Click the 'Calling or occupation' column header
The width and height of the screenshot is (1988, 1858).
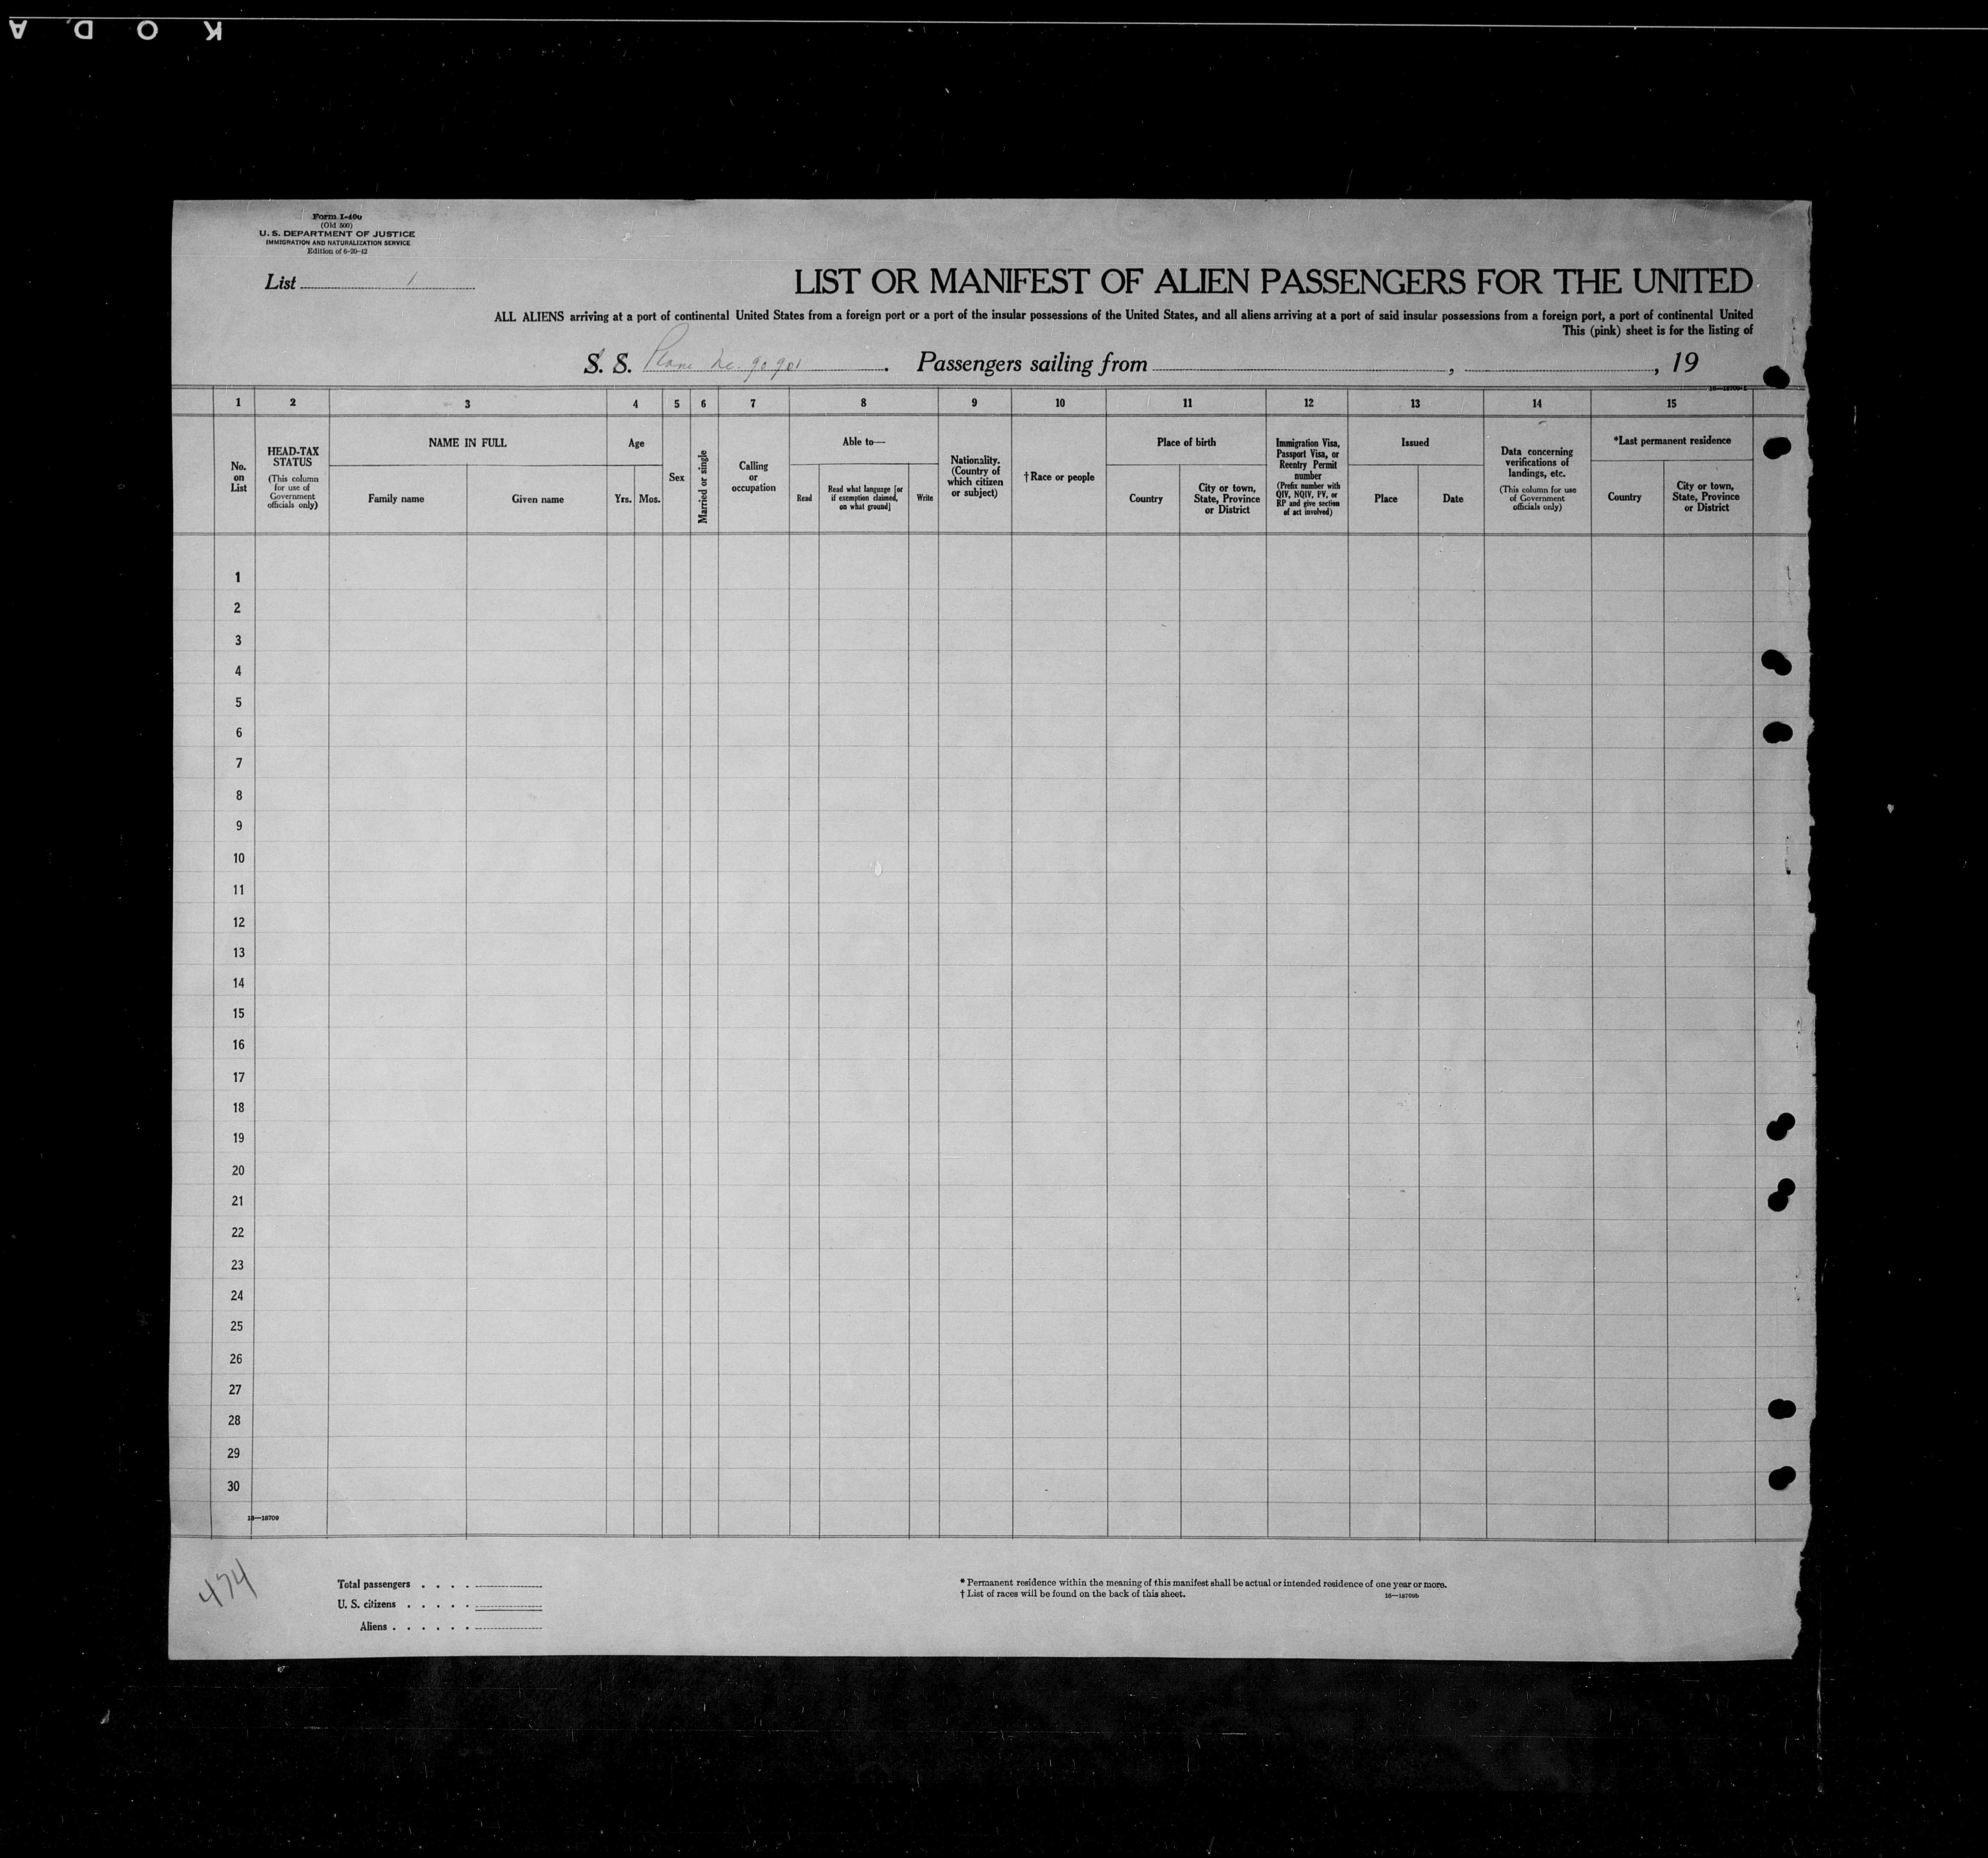coord(753,477)
